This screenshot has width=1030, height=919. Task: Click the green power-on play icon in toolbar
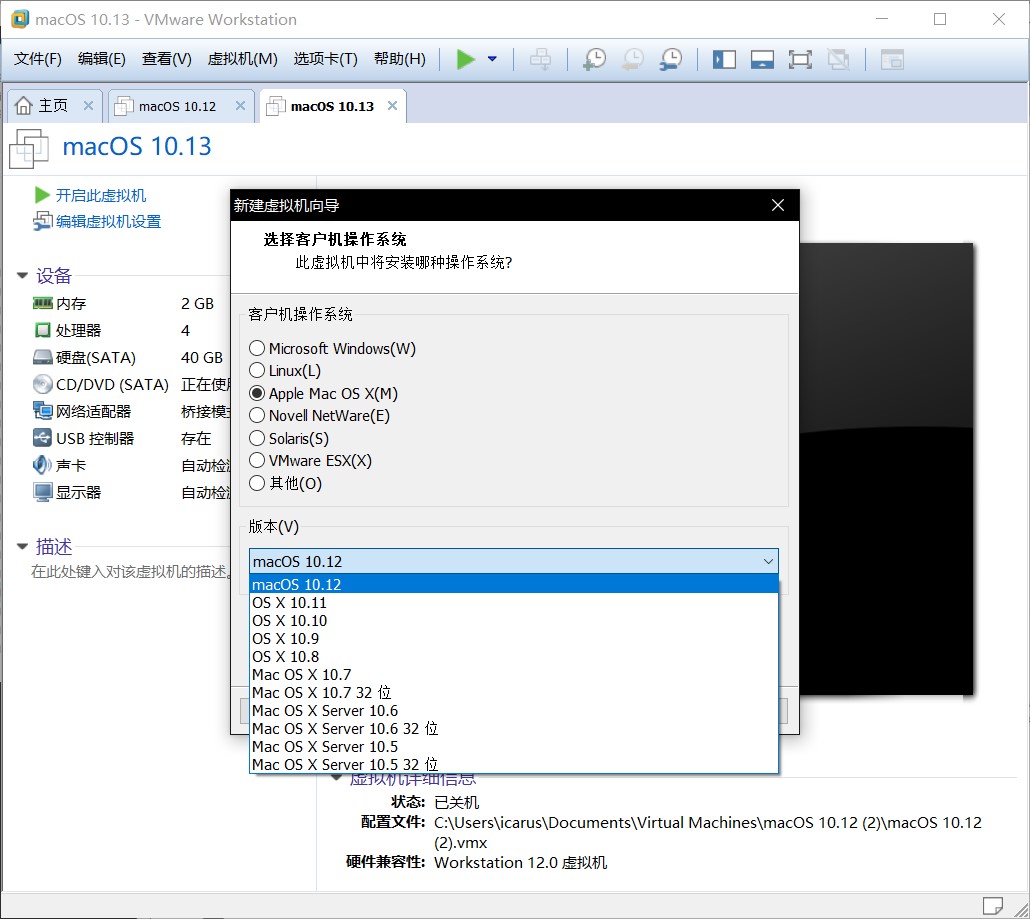click(x=466, y=59)
